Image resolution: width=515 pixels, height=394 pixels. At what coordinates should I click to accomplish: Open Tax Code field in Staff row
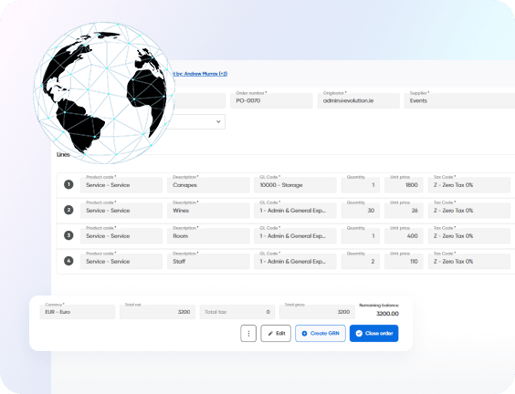469,261
